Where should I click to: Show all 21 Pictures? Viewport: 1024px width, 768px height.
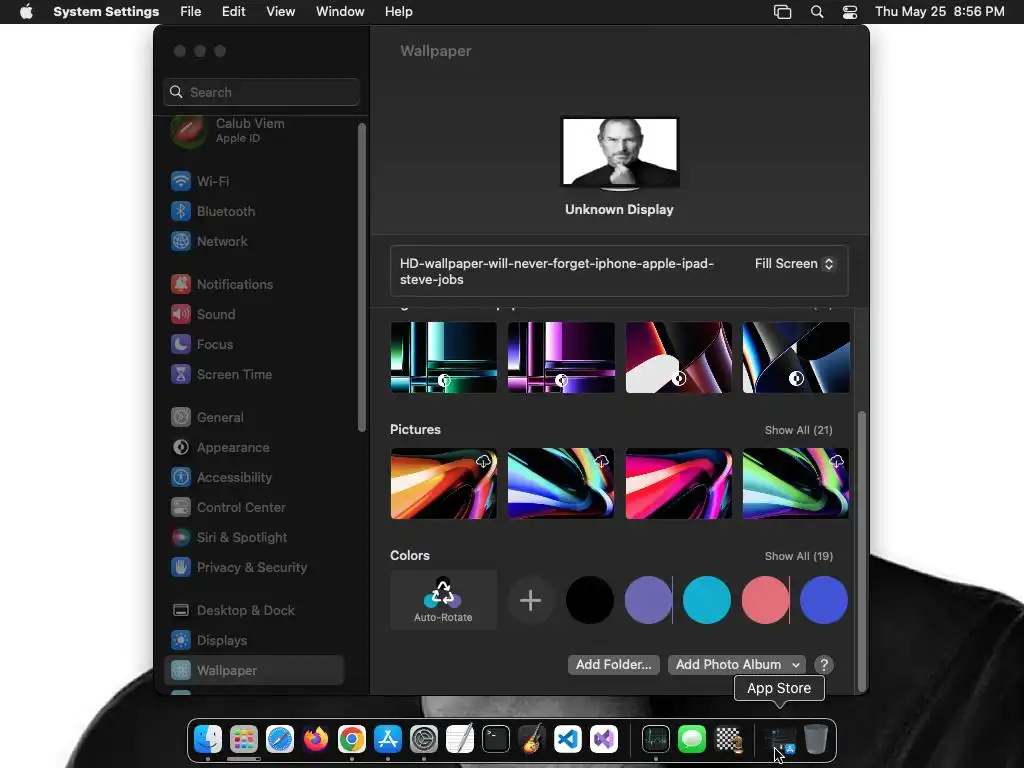click(798, 430)
